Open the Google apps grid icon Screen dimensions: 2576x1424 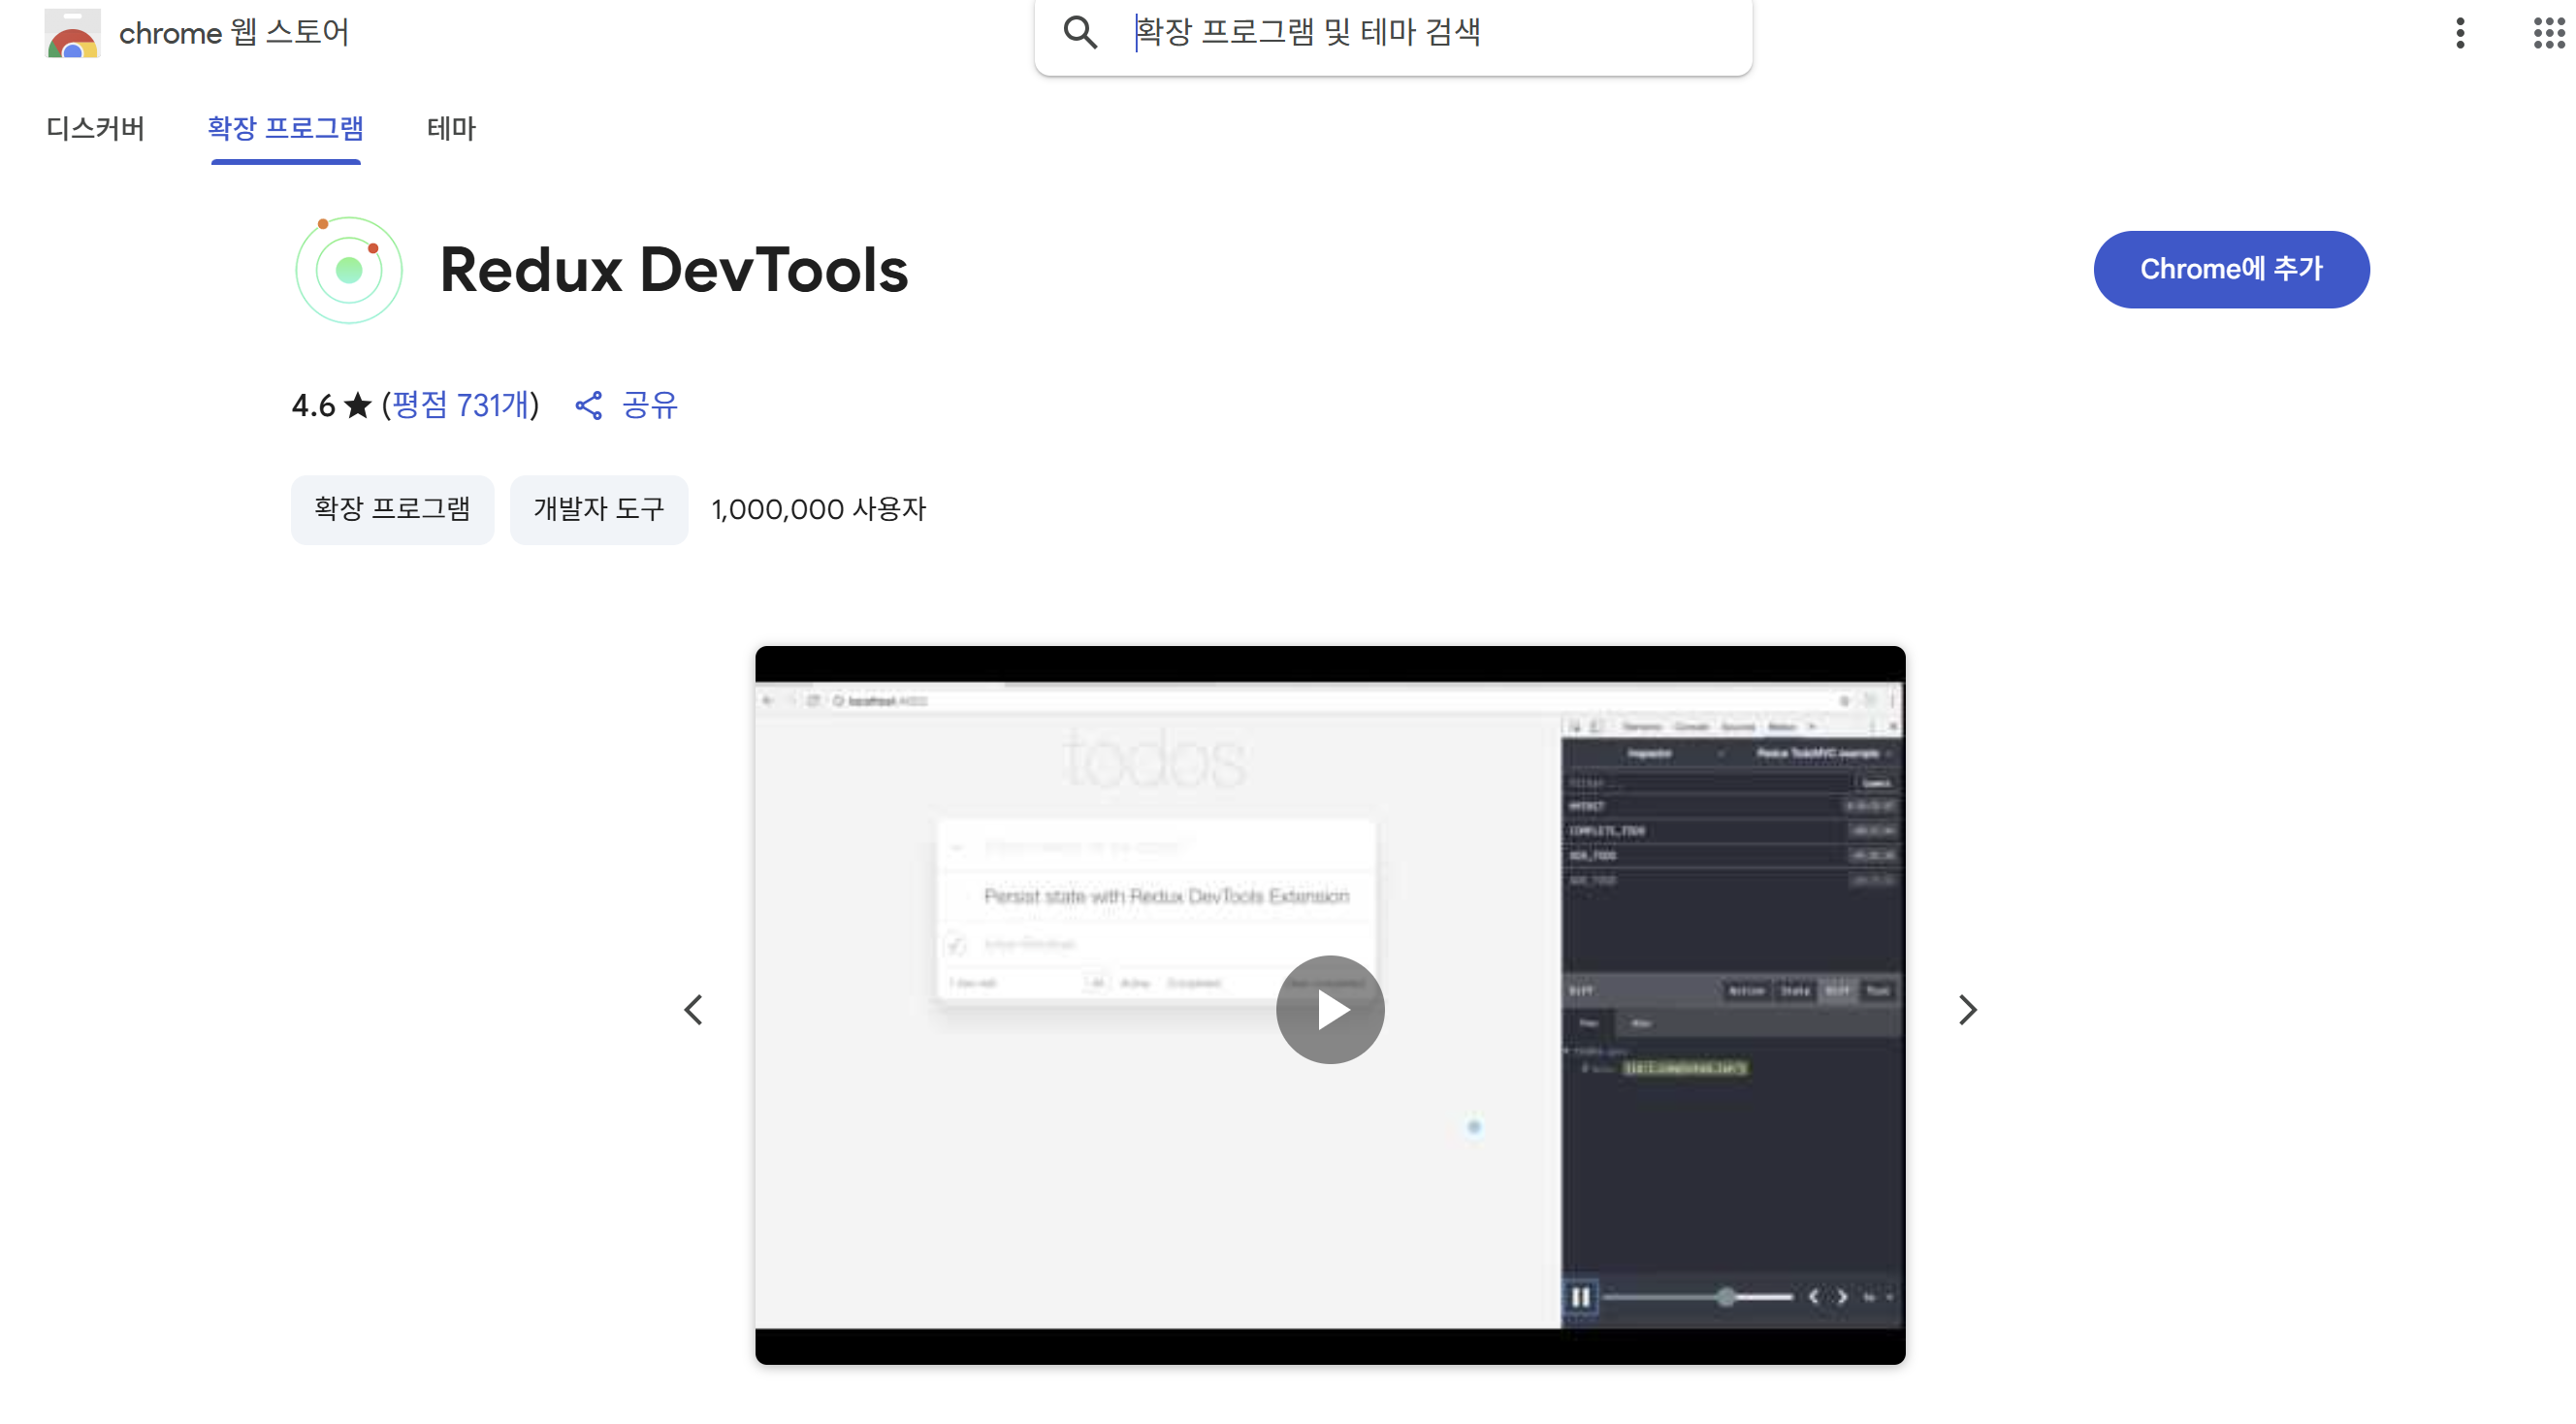click(x=2548, y=33)
